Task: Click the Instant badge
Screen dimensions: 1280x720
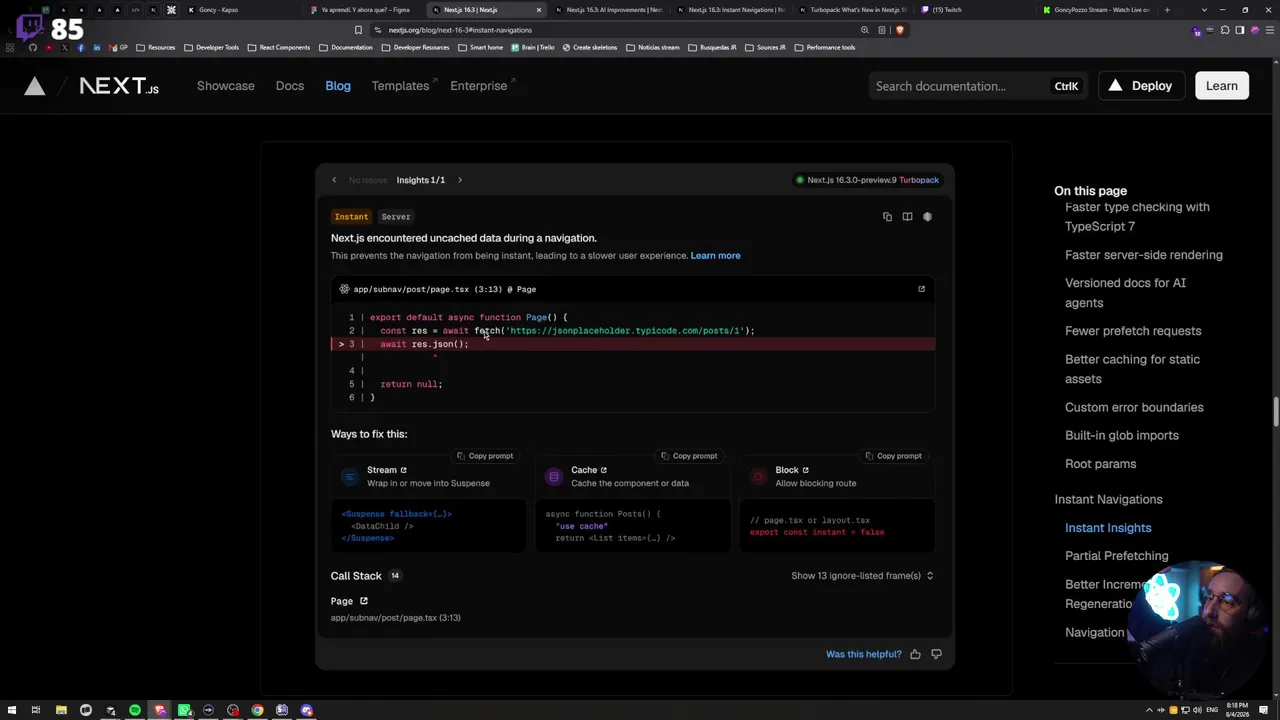Action: 351,217
